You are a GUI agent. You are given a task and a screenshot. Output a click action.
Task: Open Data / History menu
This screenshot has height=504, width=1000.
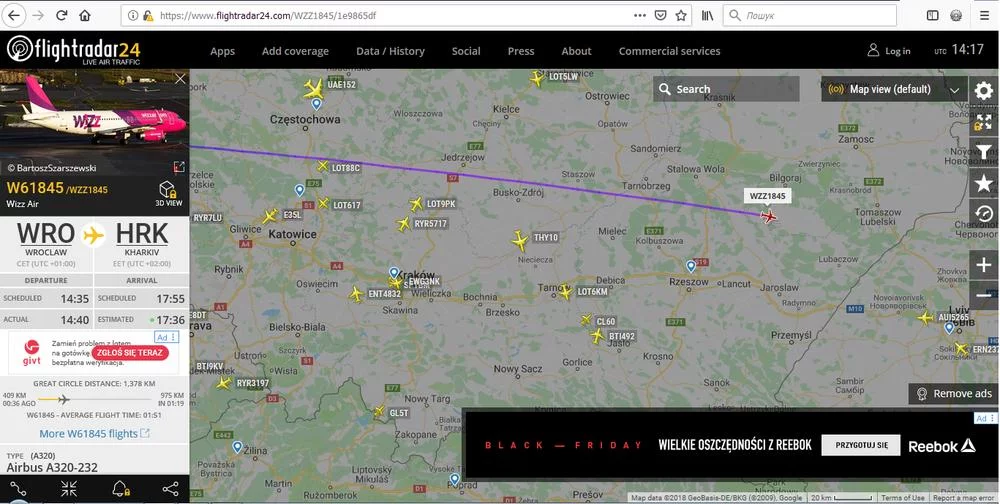point(390,51)
